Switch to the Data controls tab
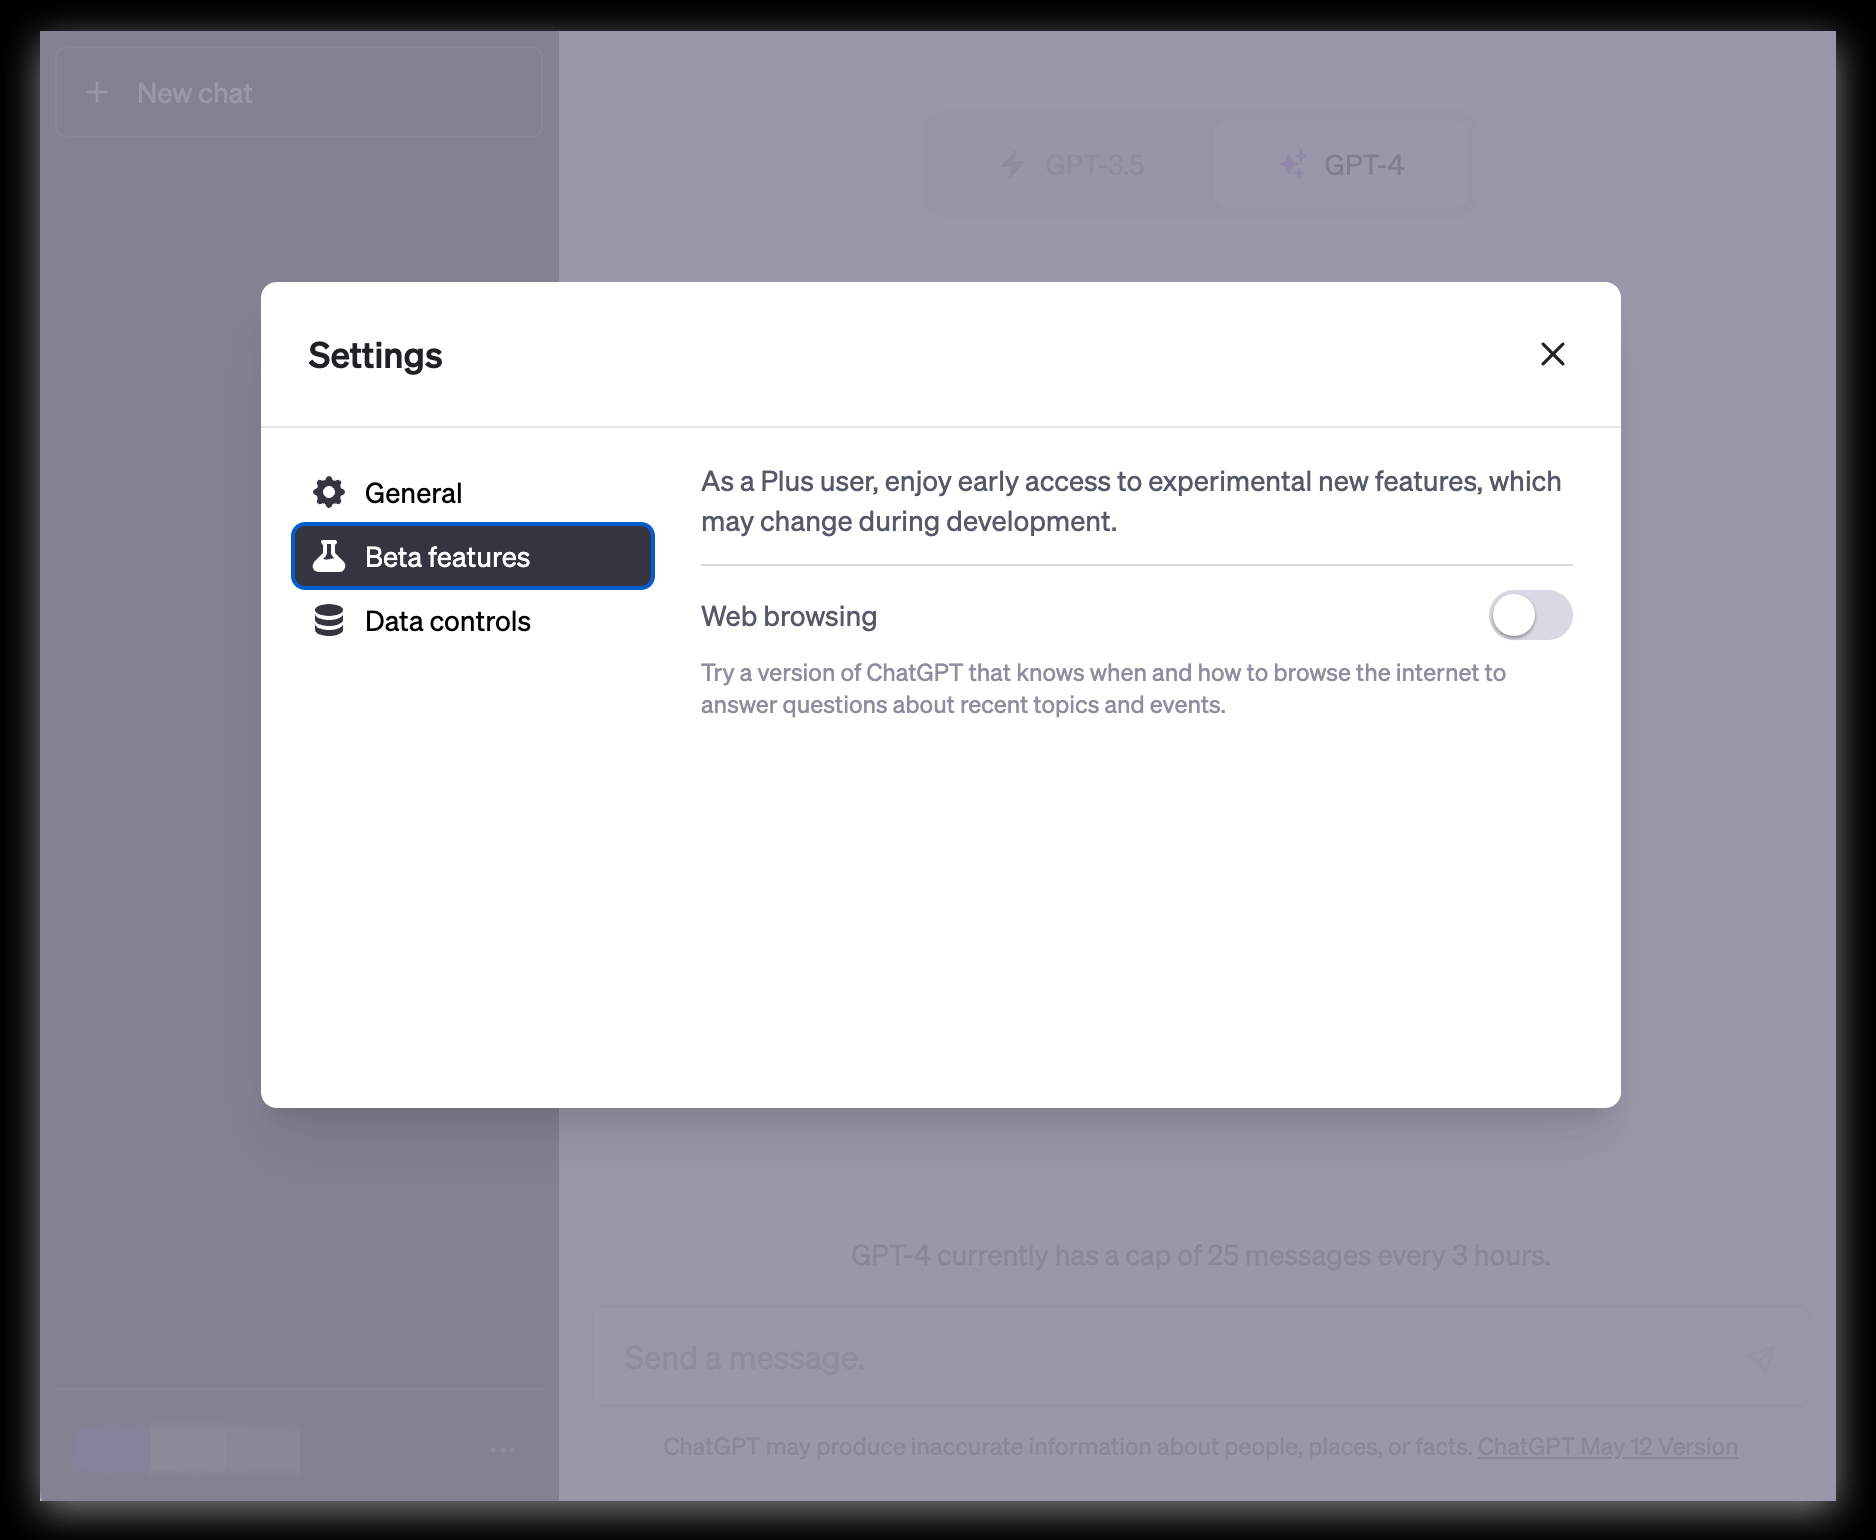The image size is (1876, 1540). 472,621
